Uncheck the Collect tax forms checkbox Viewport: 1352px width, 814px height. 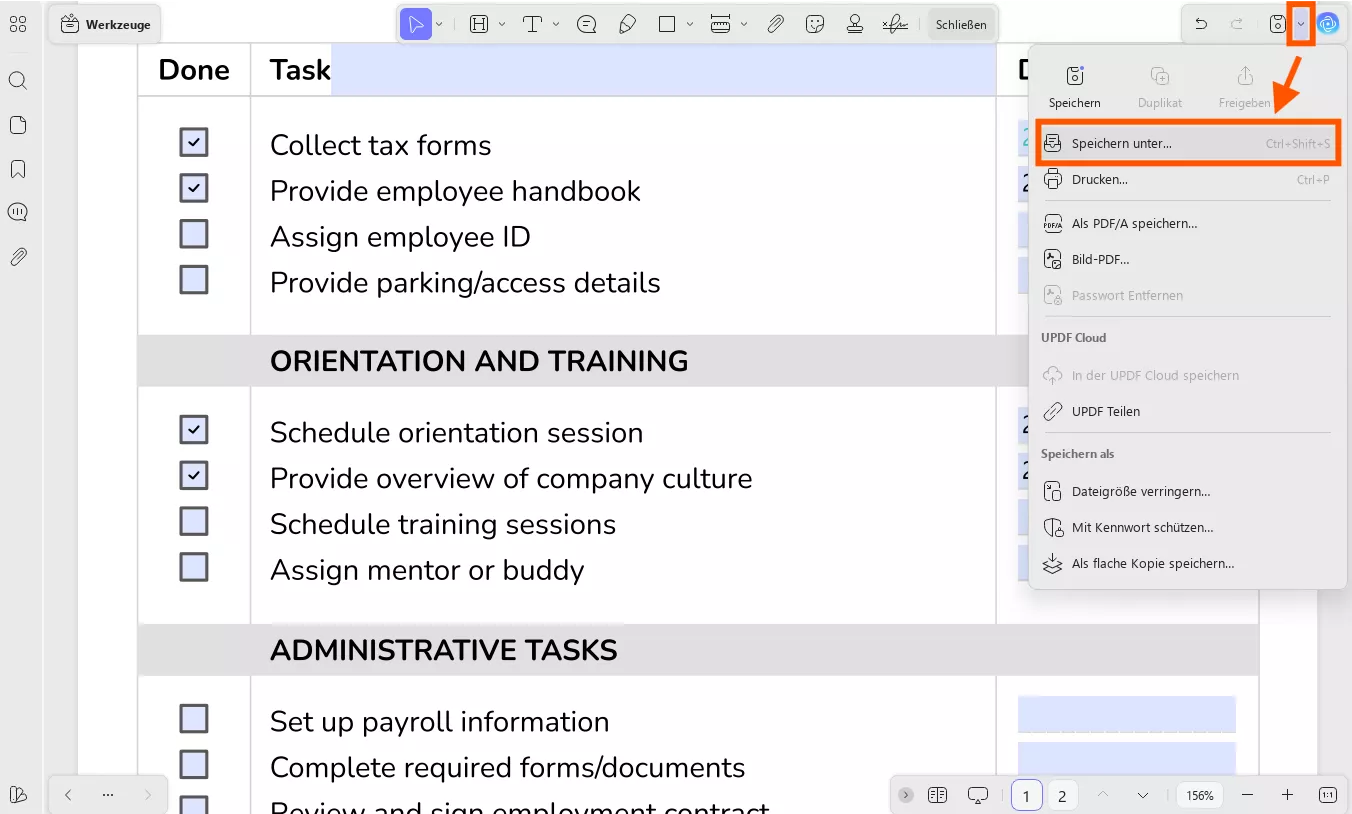click(x=194, y=142)
